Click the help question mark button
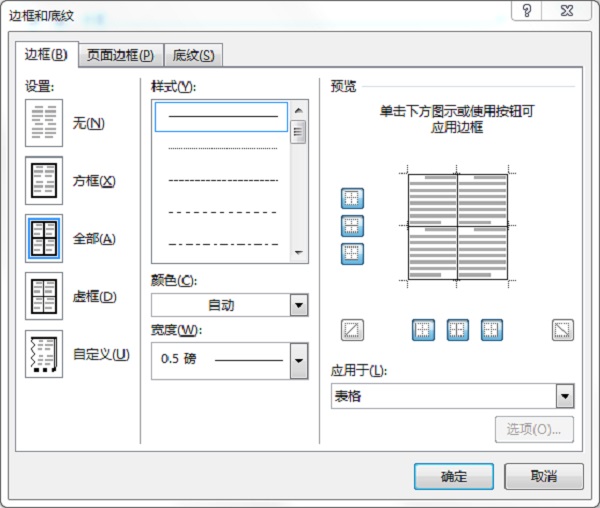The image size is (600, 508). pyautogui.click(x=526, y=11)
